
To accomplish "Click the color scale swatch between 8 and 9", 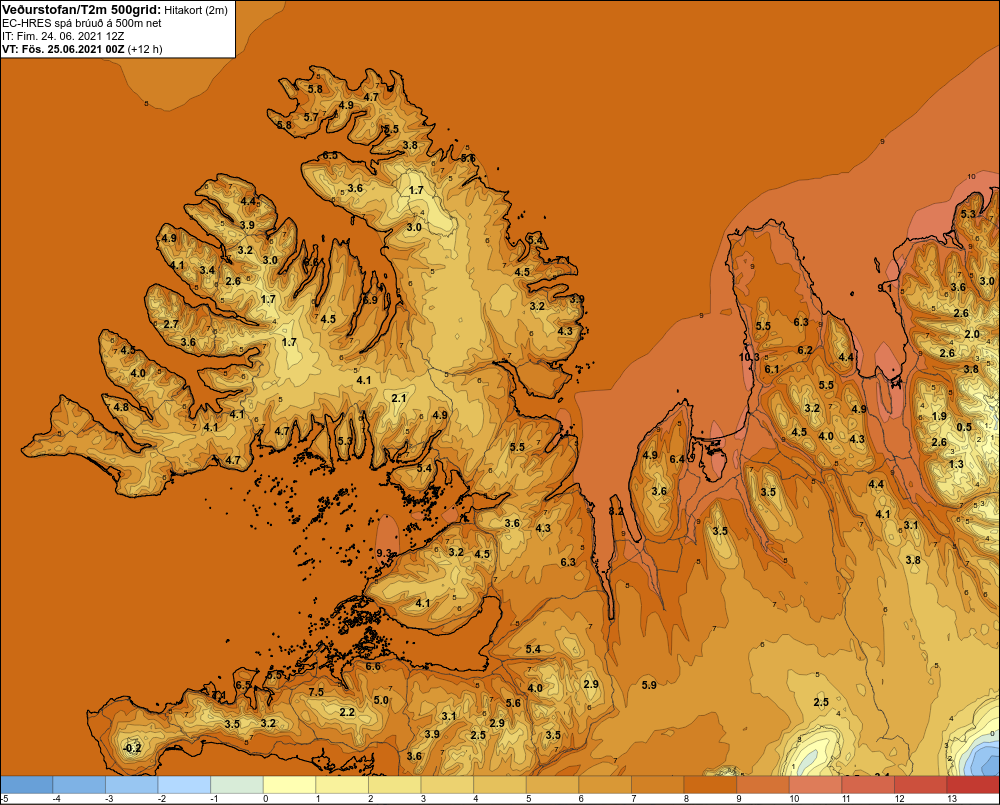I will click(710, 785).
